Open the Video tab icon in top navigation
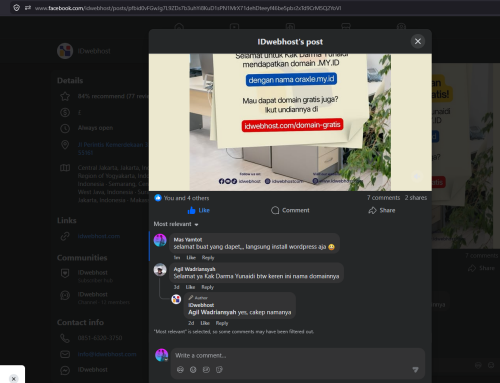The height and width of the screenshot is (383, 500). [234, 26]
